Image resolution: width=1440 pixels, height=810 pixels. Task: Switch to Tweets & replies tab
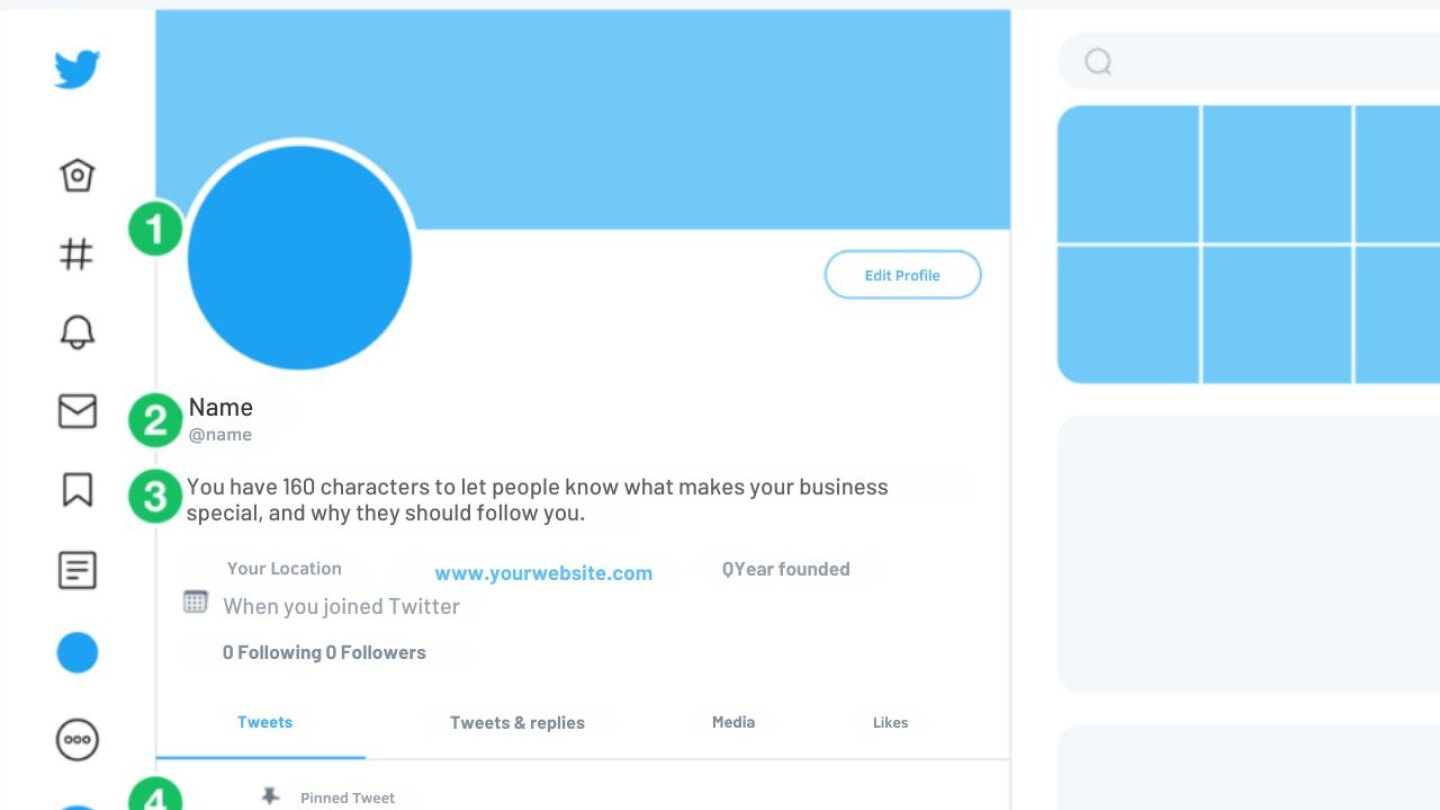tap(517, 723)
